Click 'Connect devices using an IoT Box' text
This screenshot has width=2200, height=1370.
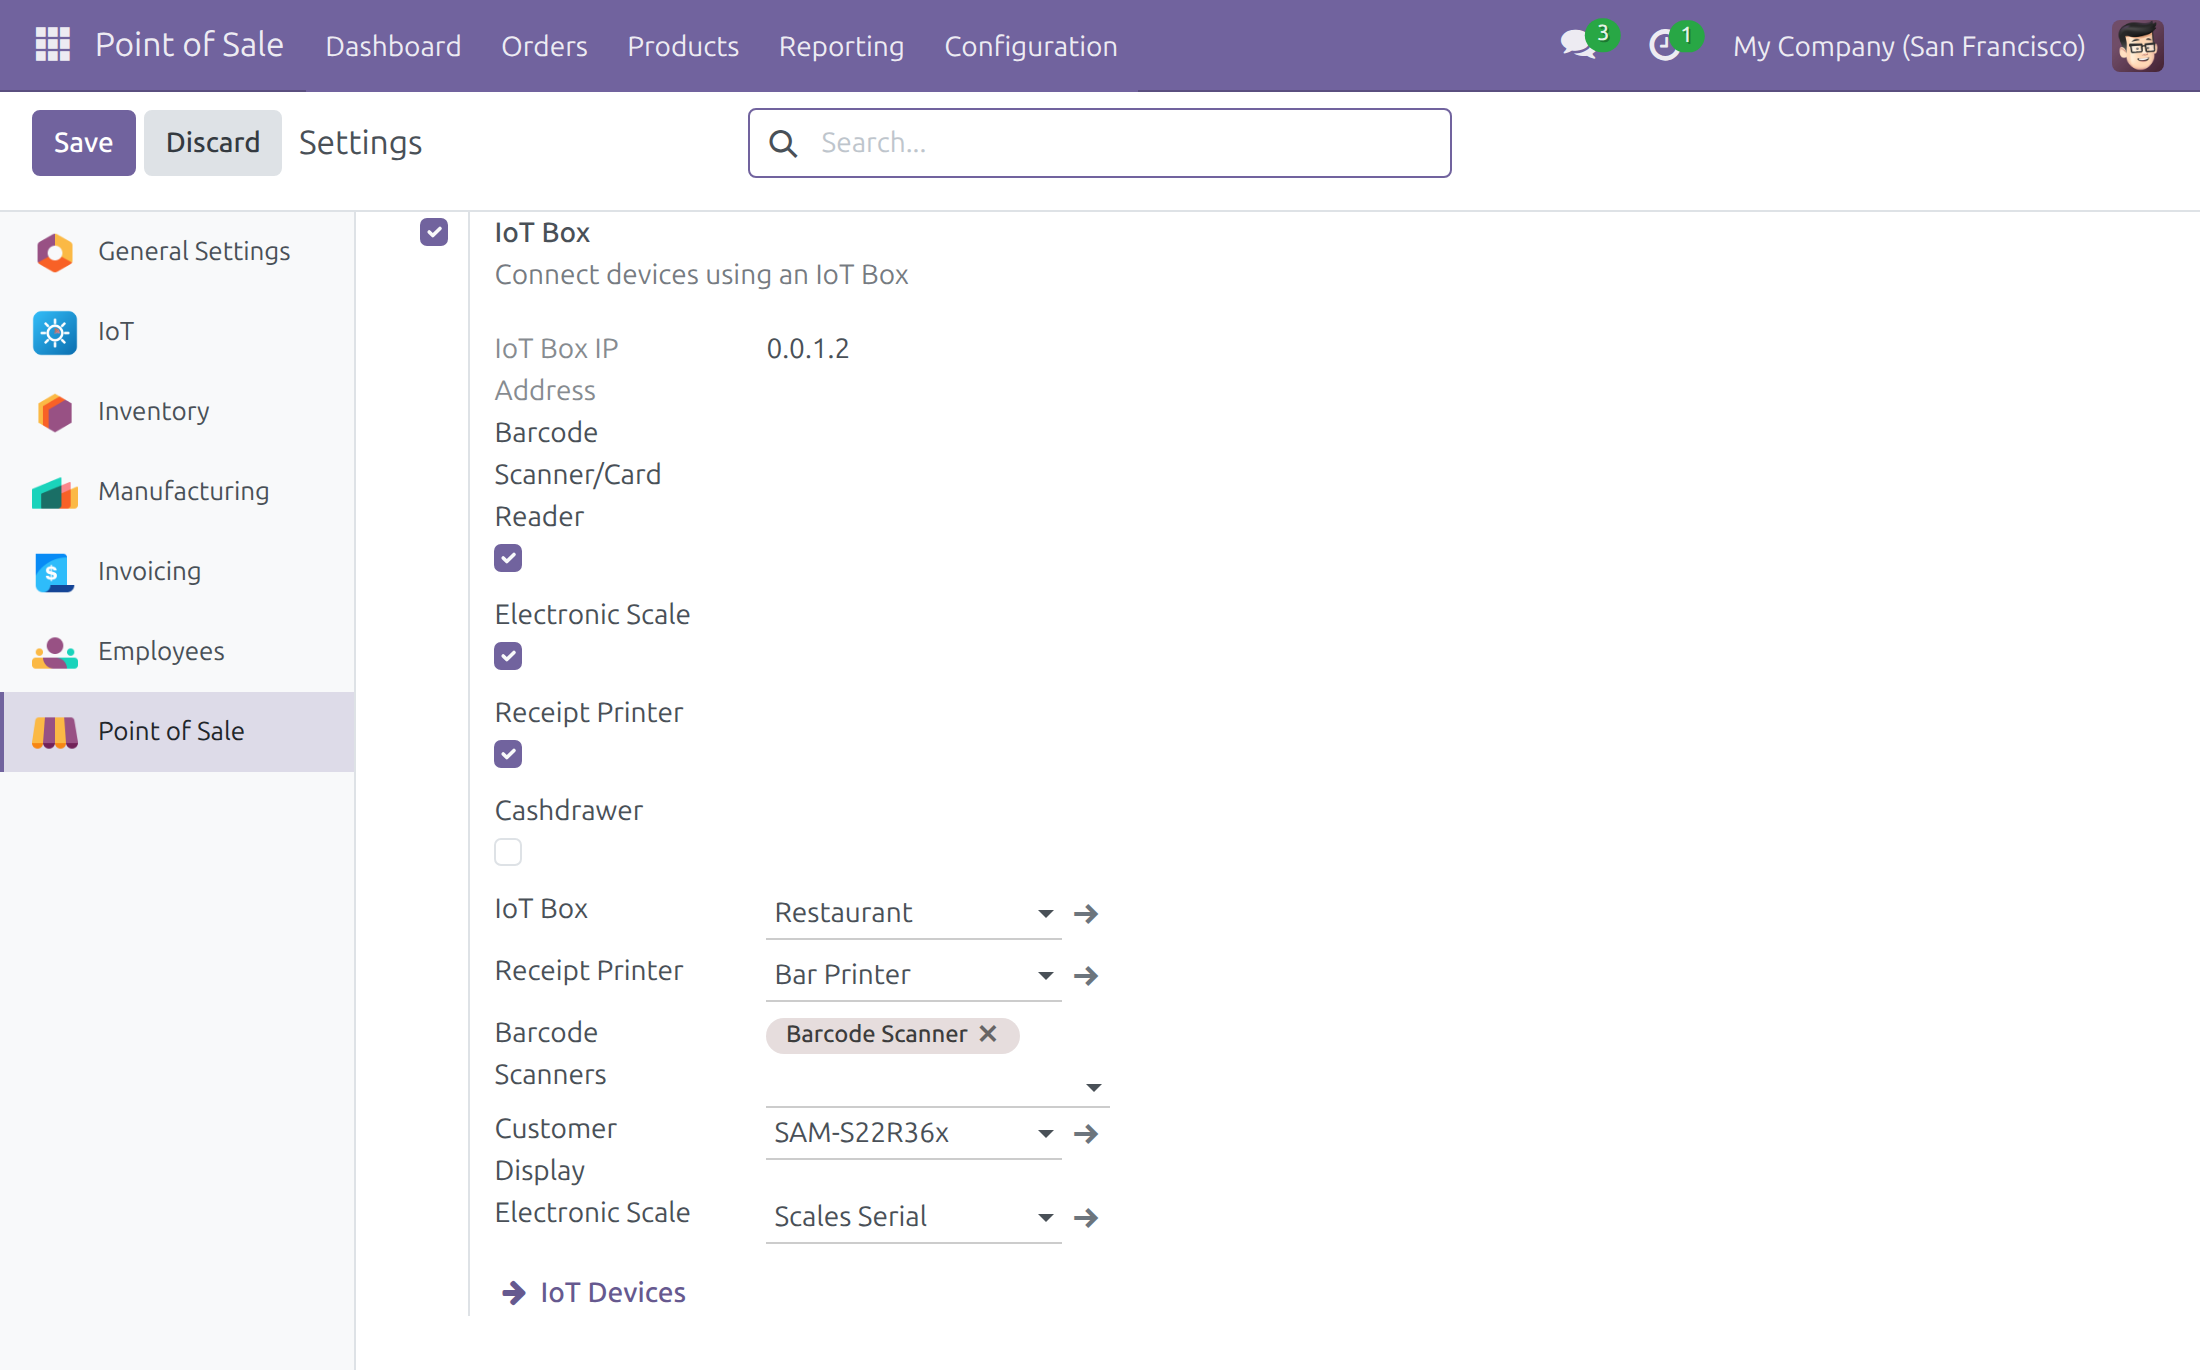702,275
